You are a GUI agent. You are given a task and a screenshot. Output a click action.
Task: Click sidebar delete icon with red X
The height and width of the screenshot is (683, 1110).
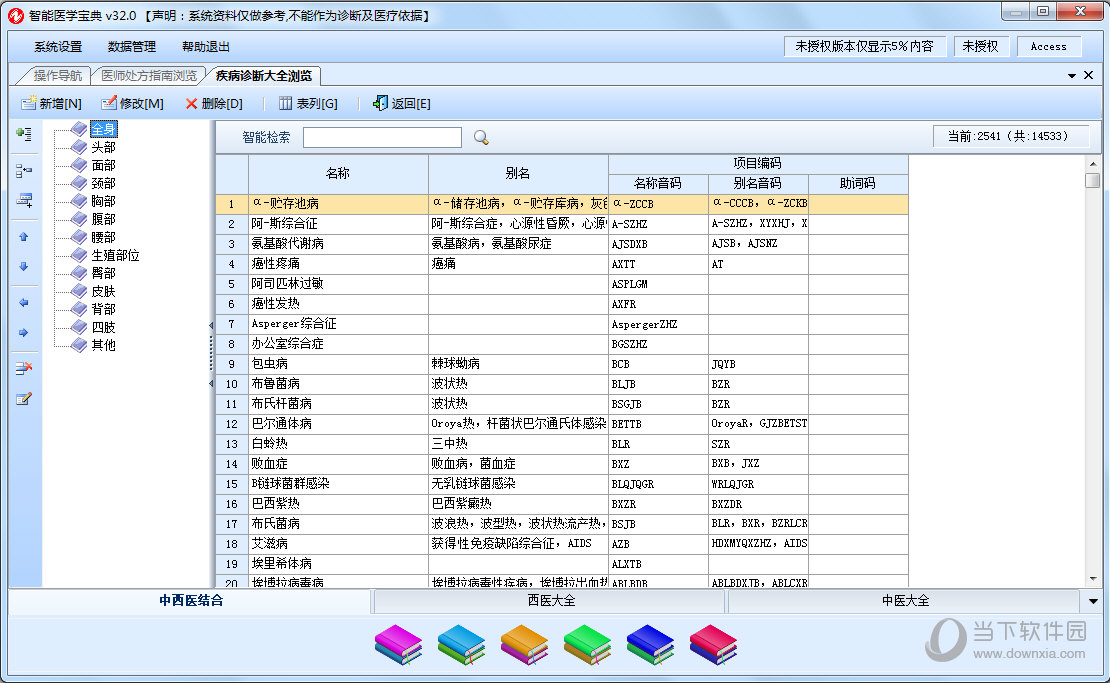(x=24, y=369)
